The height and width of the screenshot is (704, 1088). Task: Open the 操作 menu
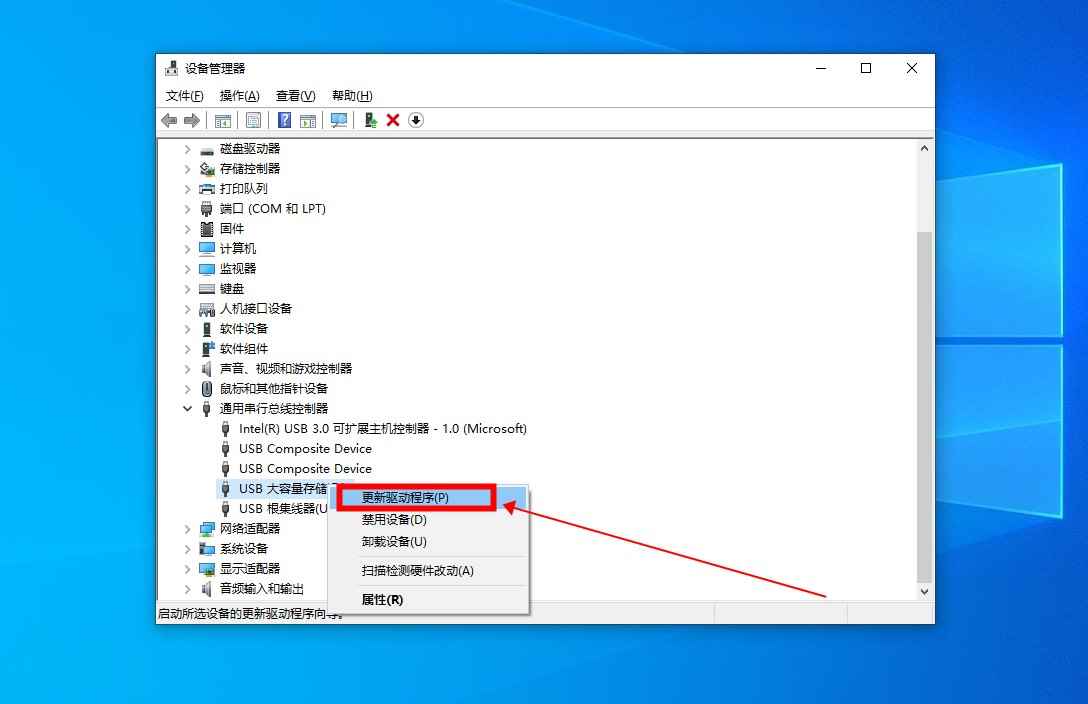pyautogui.click(x=238, y=95)
